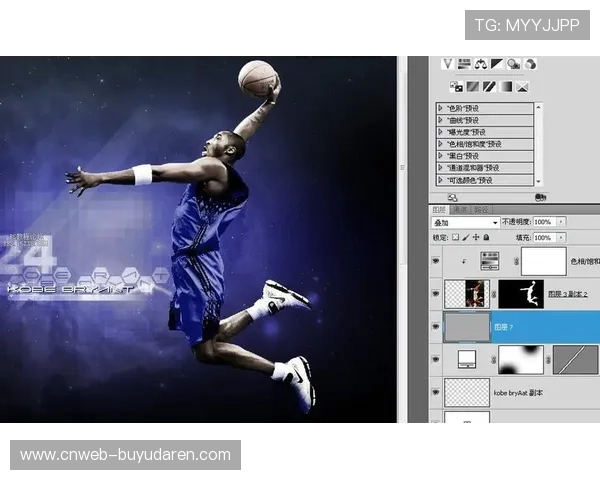Add a Photo Filter adjustment

513,65
